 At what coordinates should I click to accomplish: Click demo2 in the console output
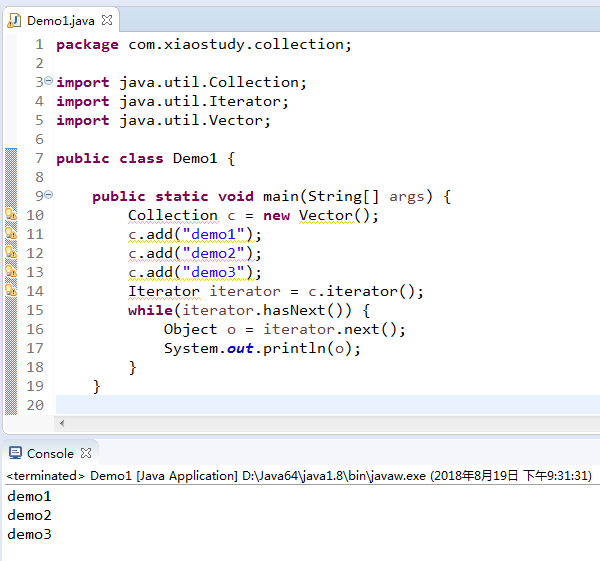coord(29,515)
